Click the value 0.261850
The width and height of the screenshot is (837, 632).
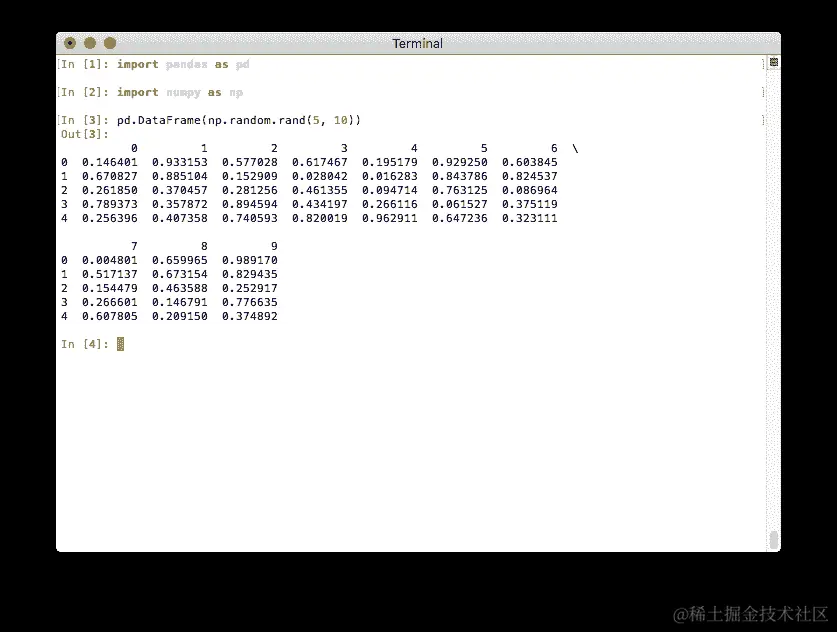(109, 190)
